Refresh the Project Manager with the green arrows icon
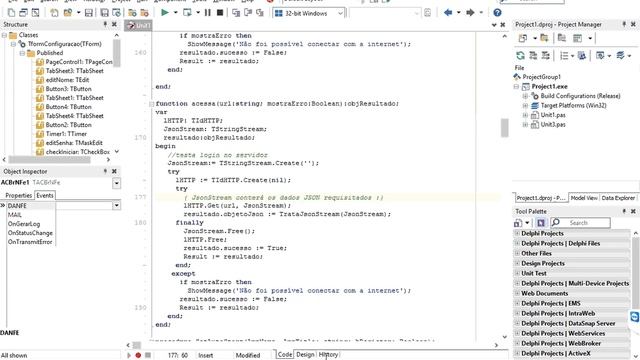 point(520,56)
